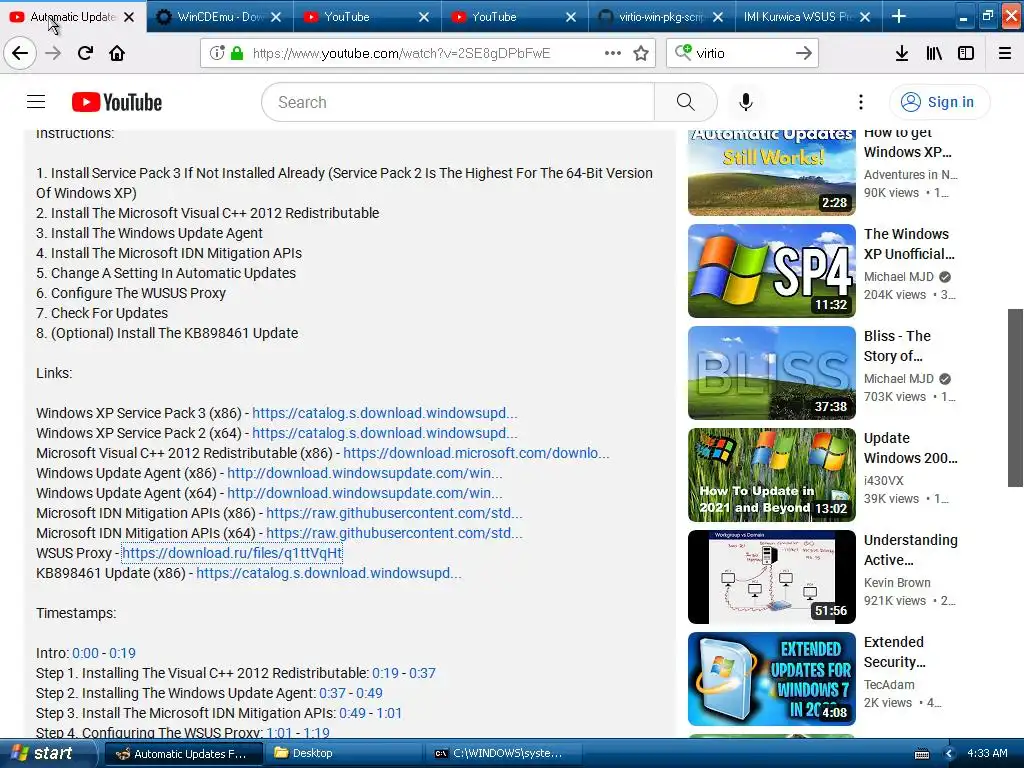Open Automatic Updates Still Works thumbnail

[771, 172]
